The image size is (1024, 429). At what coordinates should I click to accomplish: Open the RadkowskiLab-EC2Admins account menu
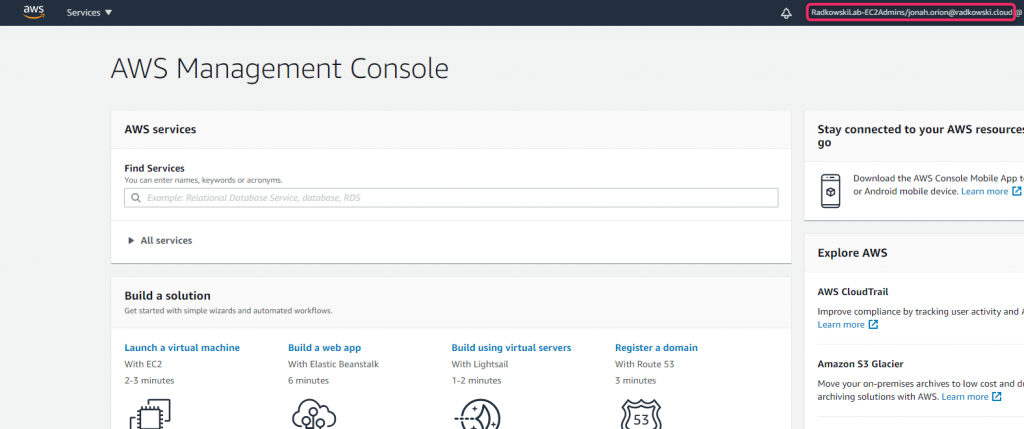(911, 12)
